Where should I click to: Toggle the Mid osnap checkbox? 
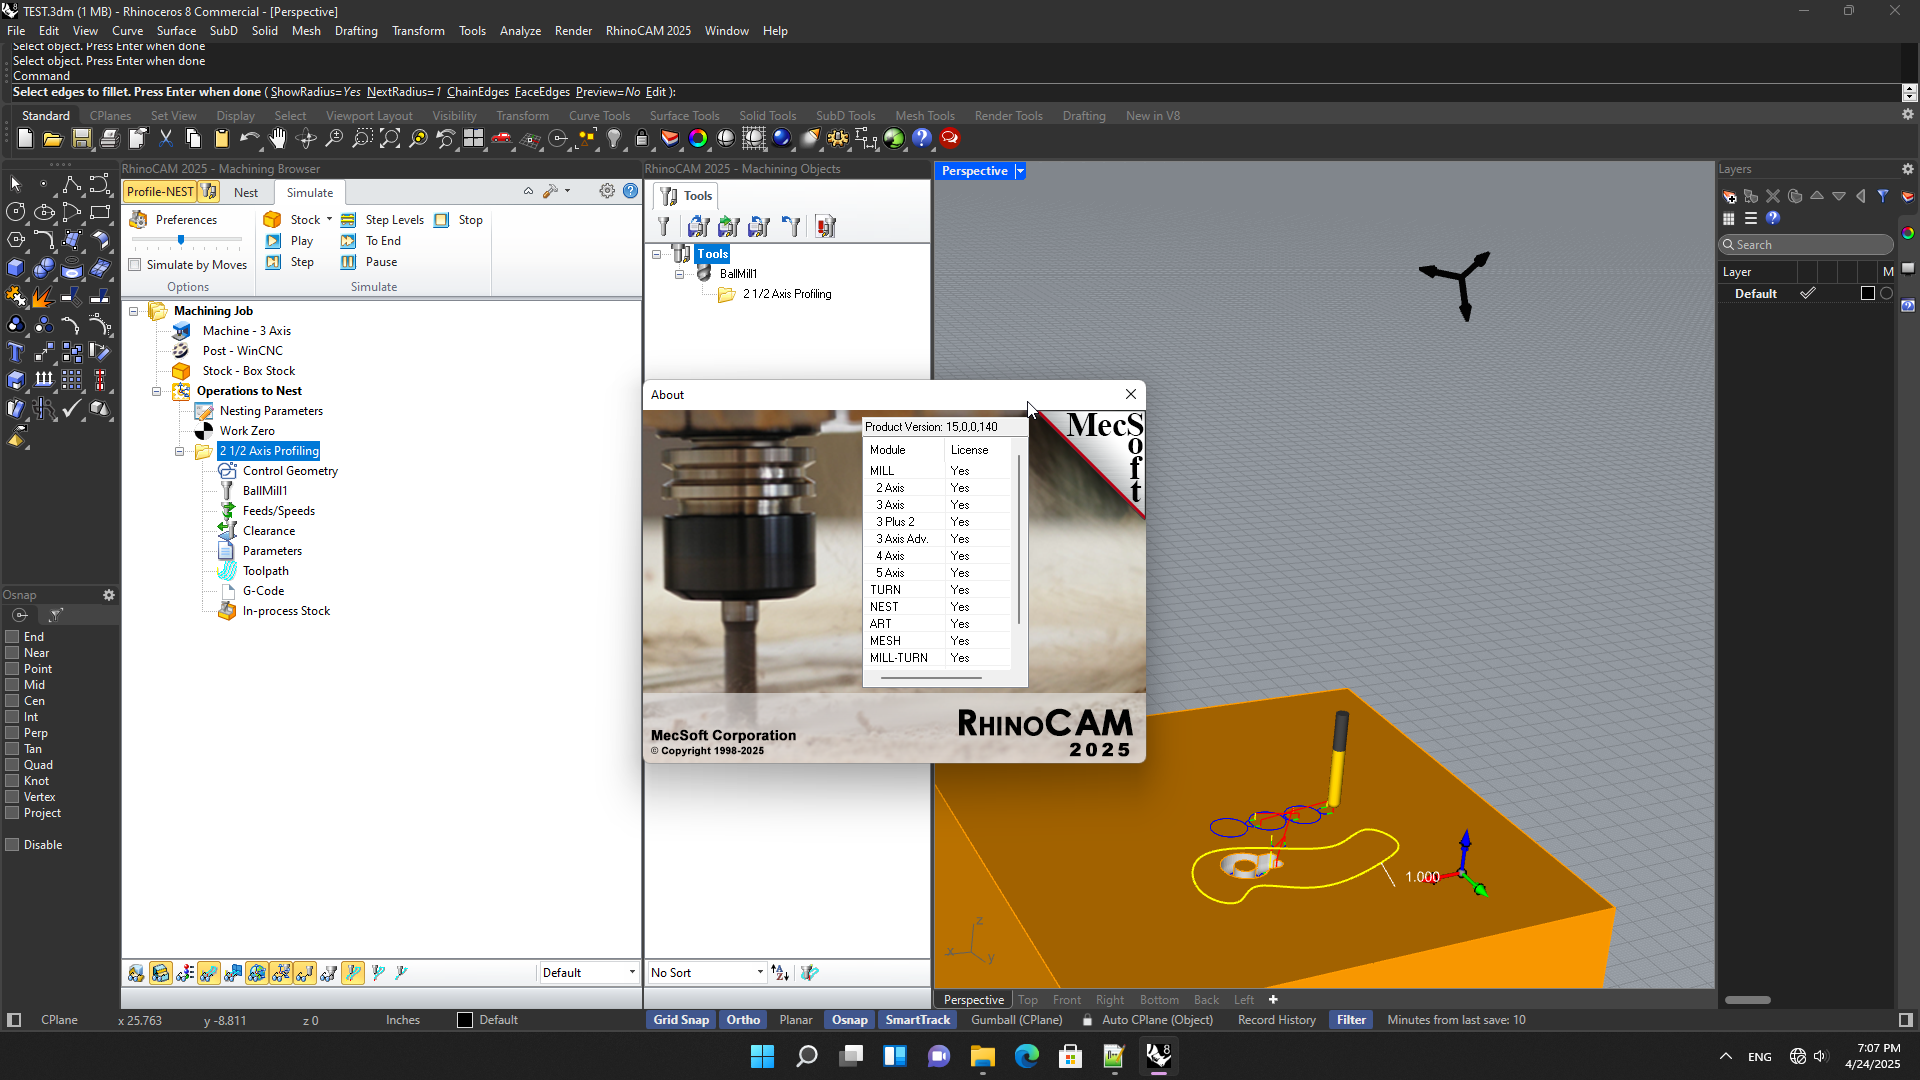[x=12, y=685]
